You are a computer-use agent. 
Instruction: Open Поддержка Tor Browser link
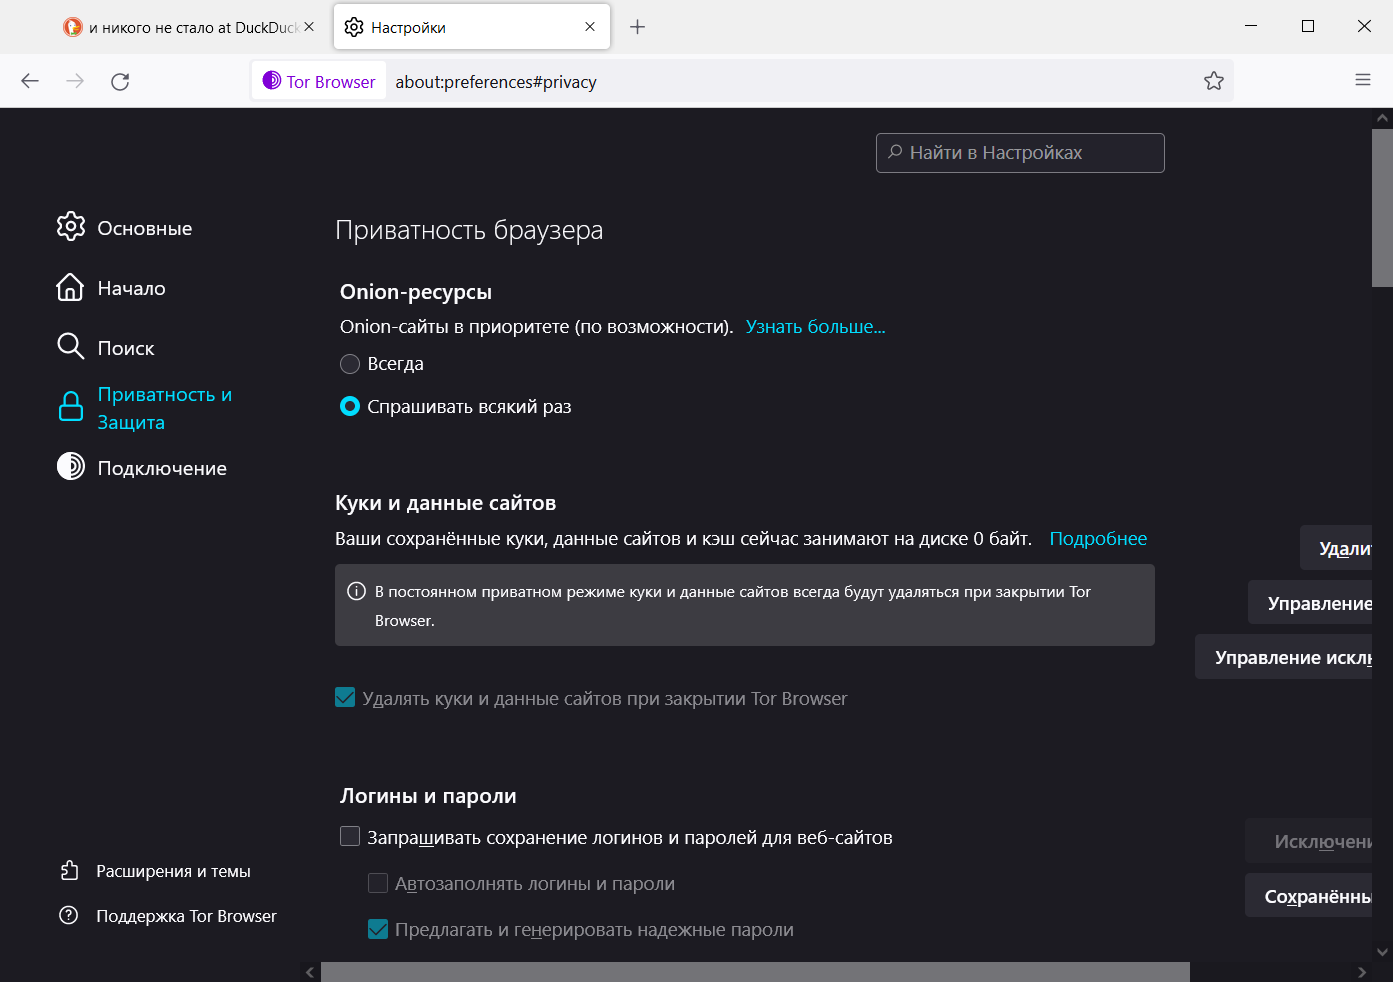click(x=186, y=916)
